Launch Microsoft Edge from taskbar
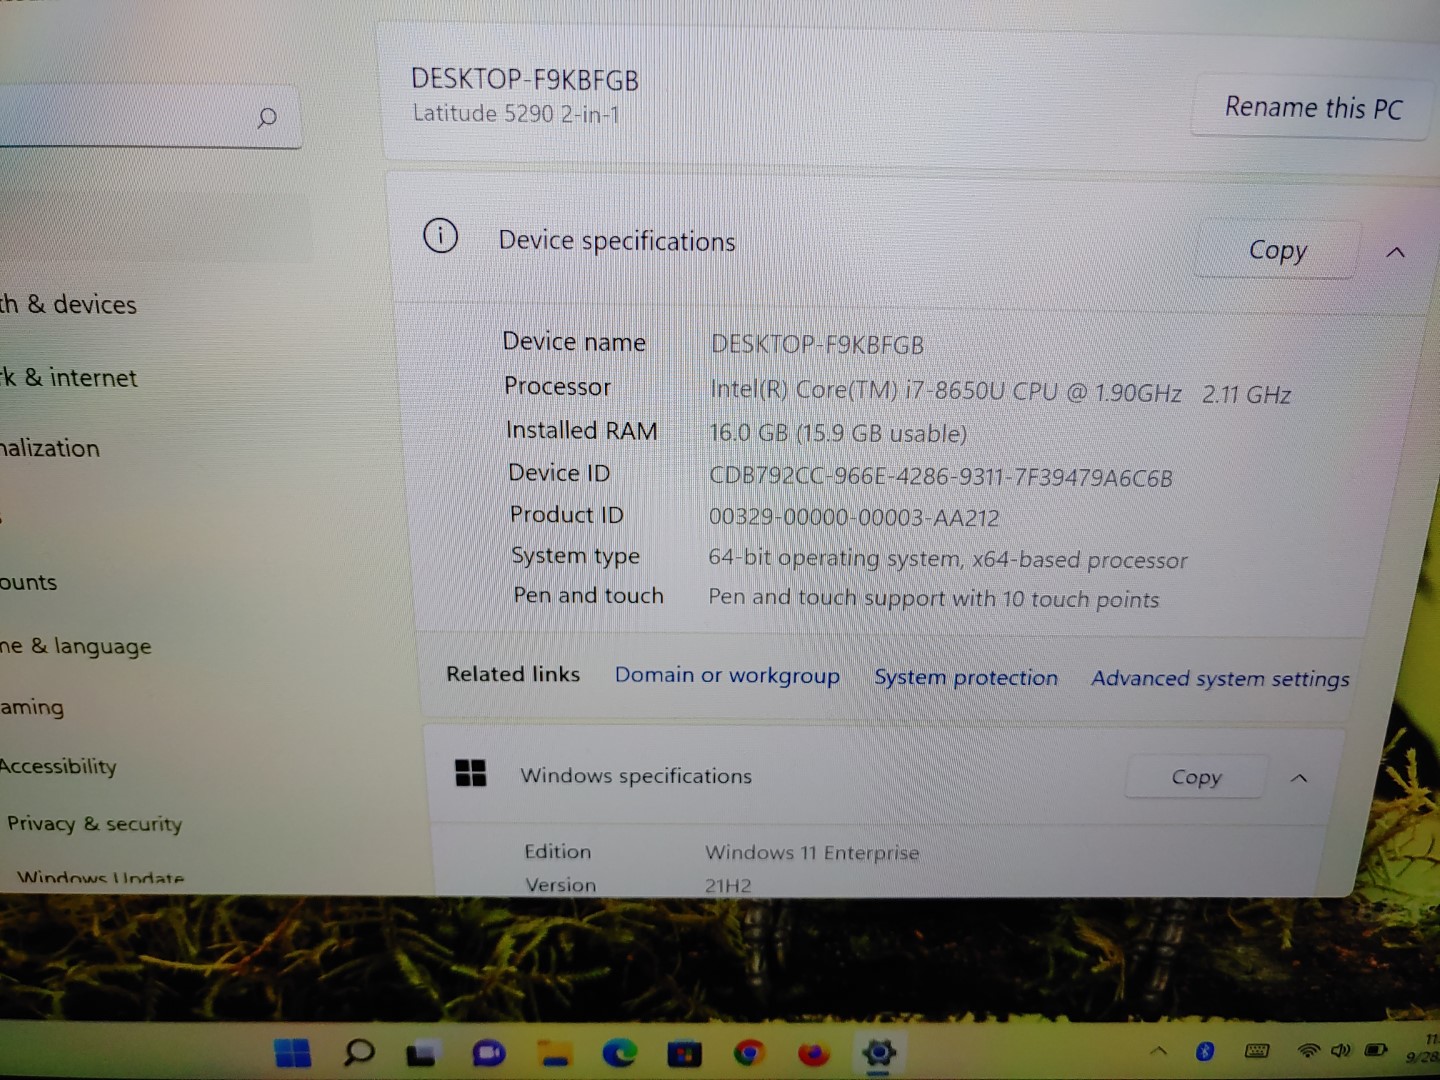1440x1080 pixels. point(619,1053)
